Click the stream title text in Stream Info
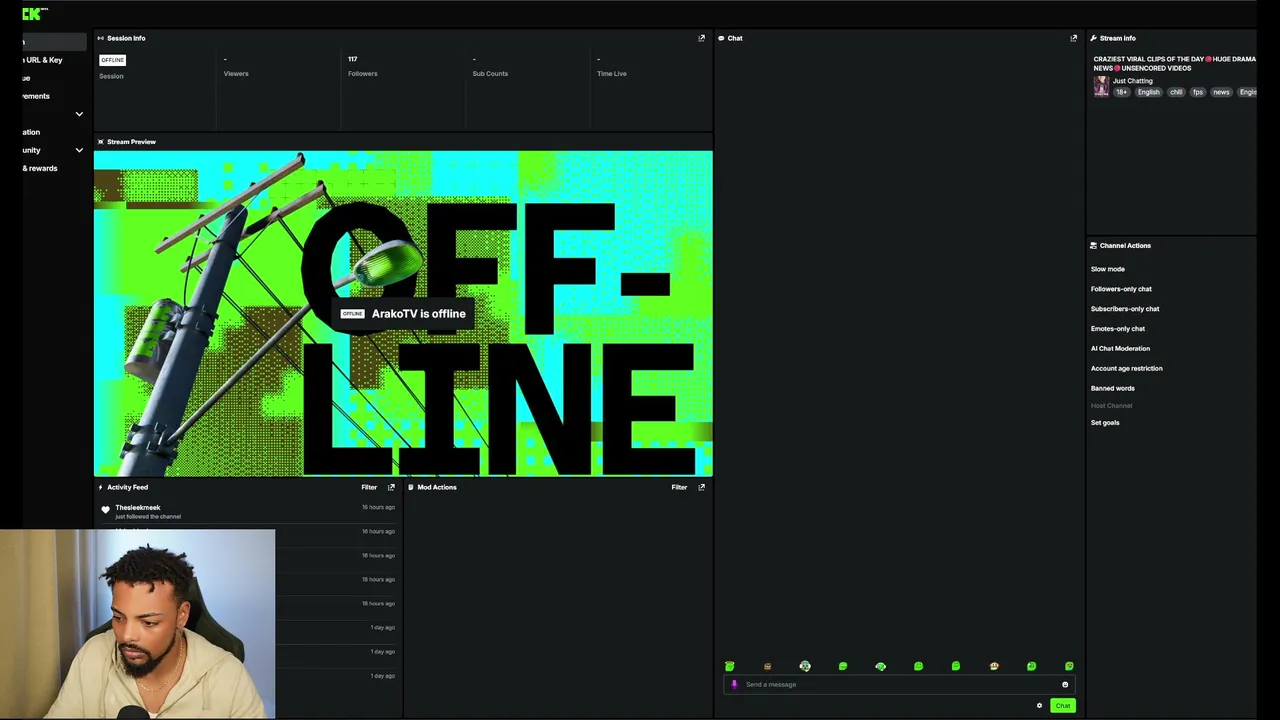 point(1174,63)
